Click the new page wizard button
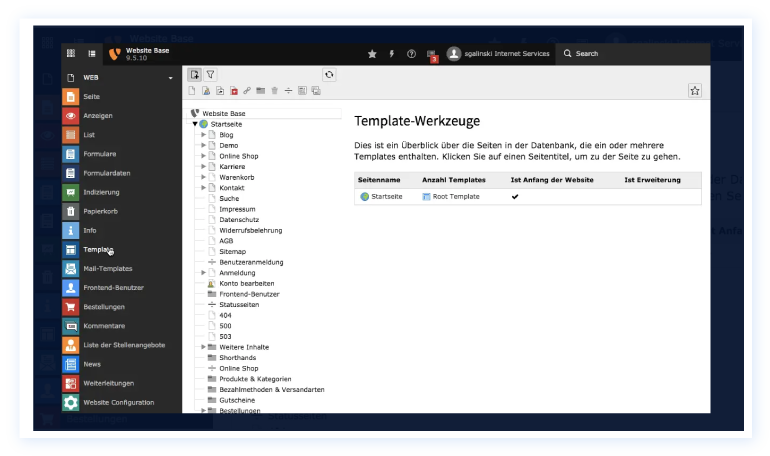The width and height of the screenshot is (770, 456). (x=195, y=75)
